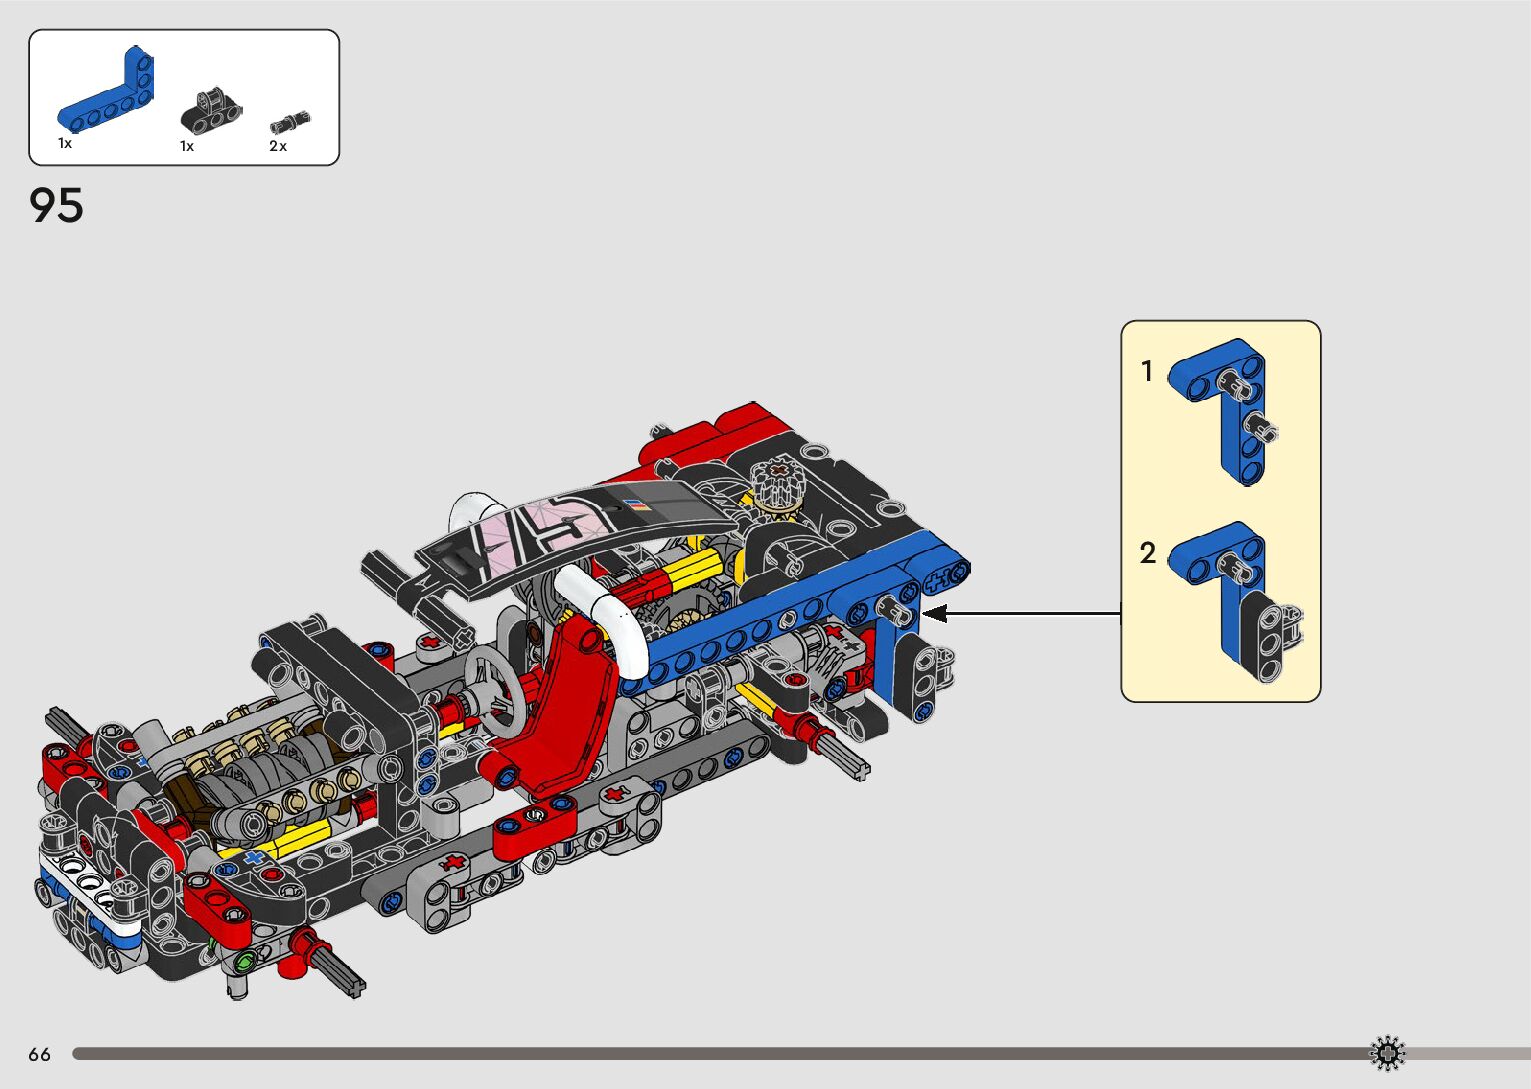Click the step number 95
The width and height of the screenshot is (1531, 1089).
click(56, 206)
